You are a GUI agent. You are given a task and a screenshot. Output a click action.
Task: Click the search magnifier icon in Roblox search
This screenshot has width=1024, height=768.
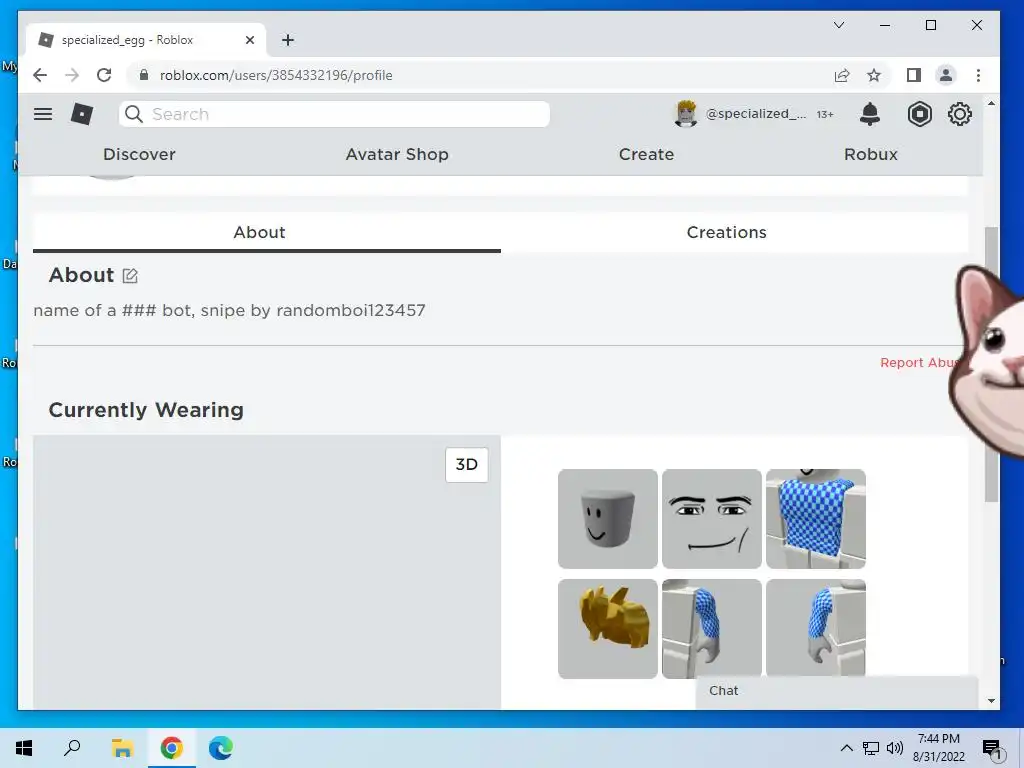coord(134,114)
